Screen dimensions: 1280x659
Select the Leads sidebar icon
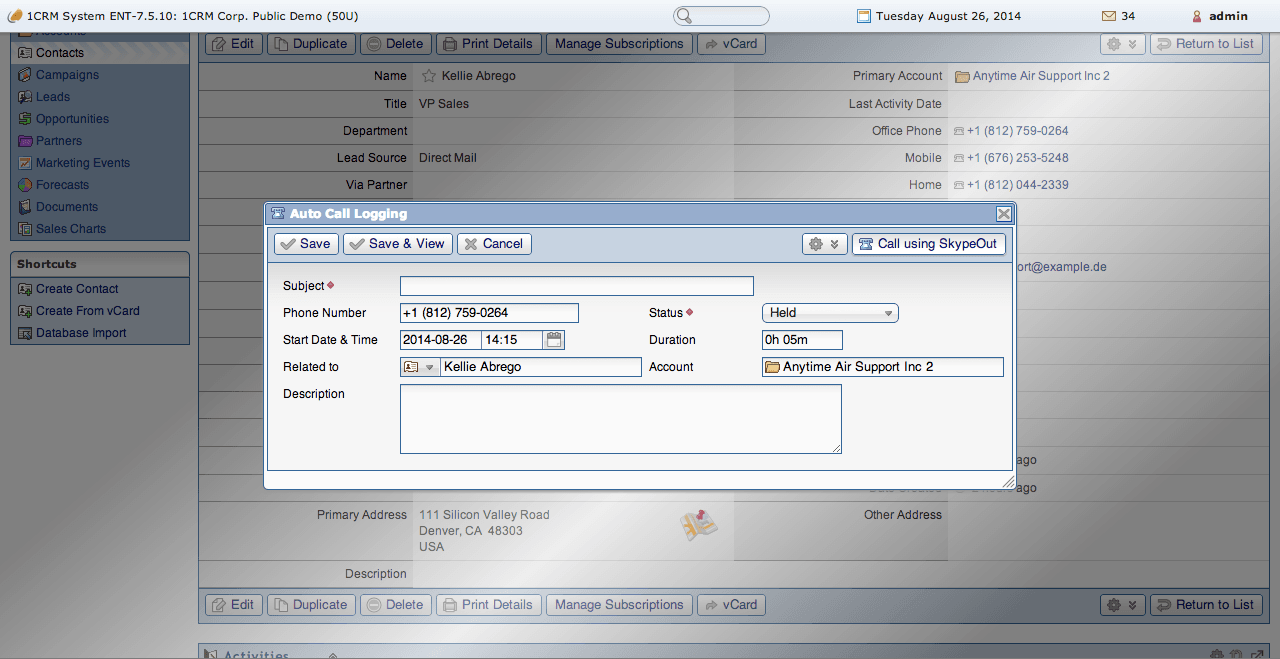coord(24,96)
